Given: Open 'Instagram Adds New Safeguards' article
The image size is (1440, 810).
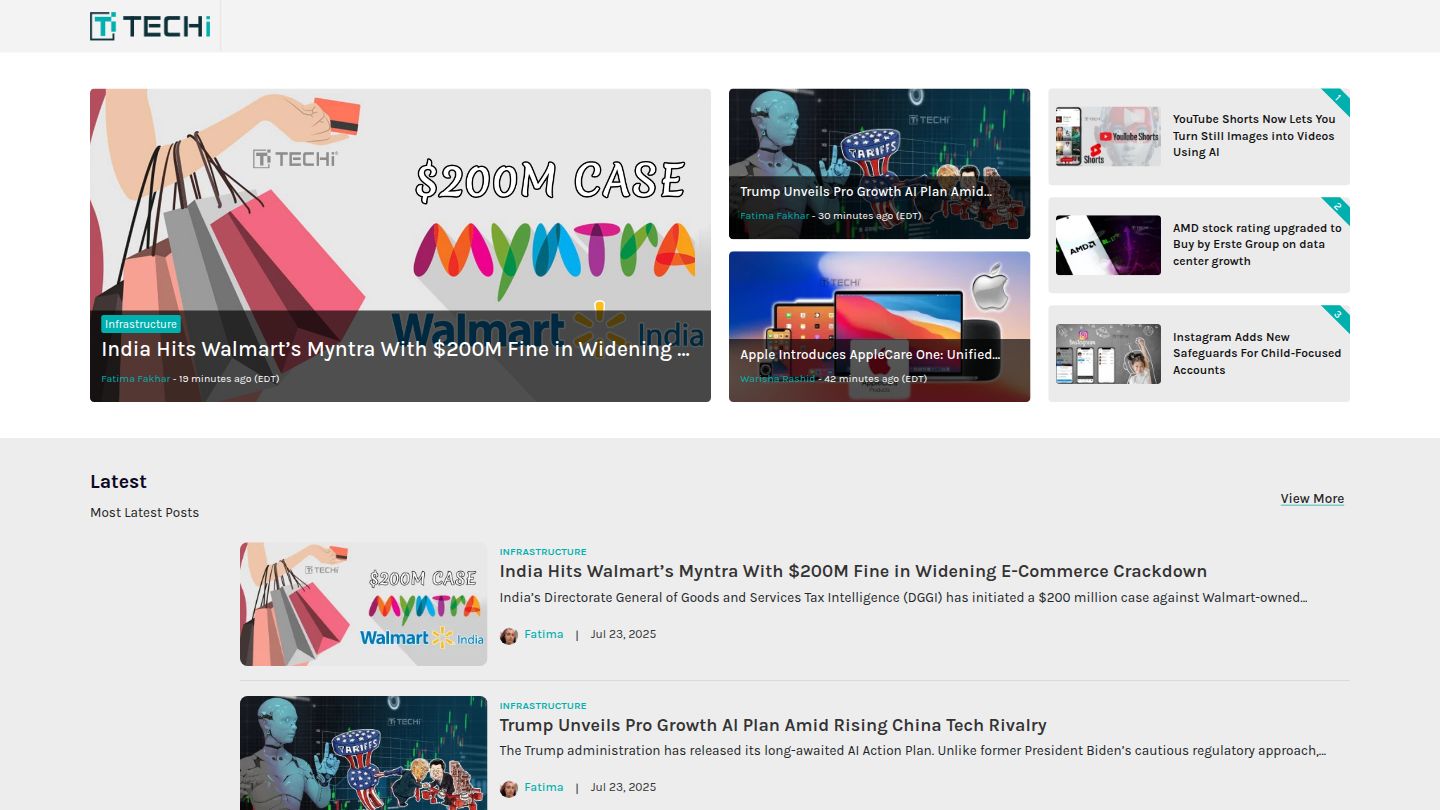Looking at the screenshot, I should coord(1257,354).
